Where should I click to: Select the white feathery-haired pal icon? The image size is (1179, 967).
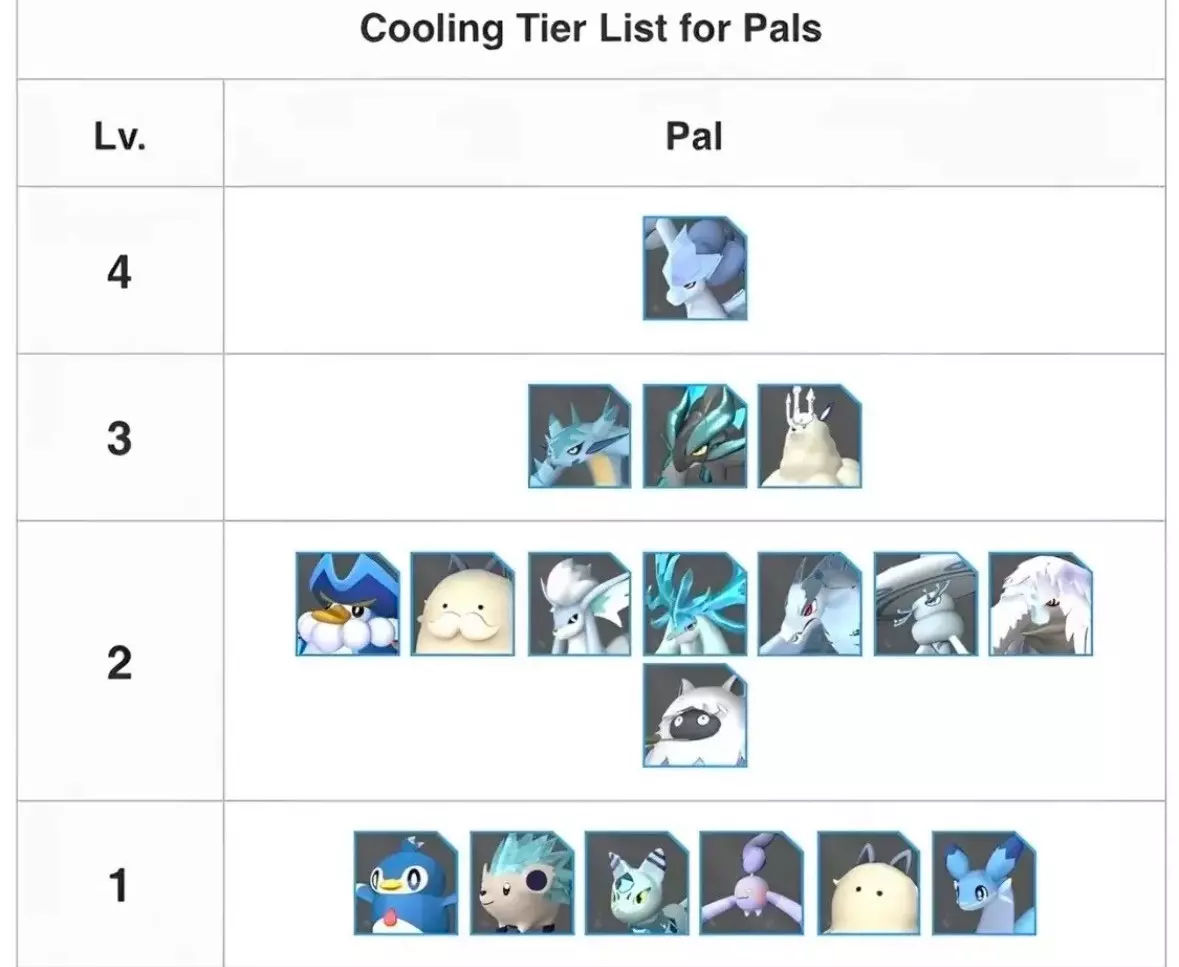pyautogui.click(x=1040, y=604)
